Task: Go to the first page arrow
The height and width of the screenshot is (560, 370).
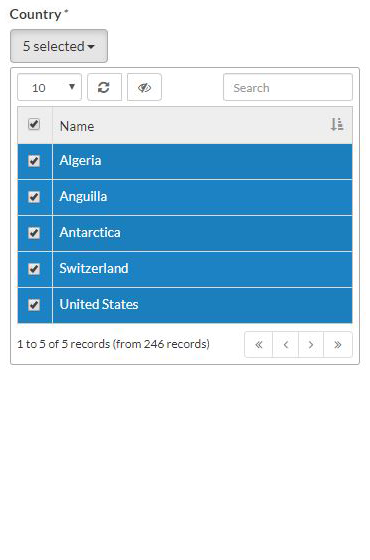Action: 259,344
